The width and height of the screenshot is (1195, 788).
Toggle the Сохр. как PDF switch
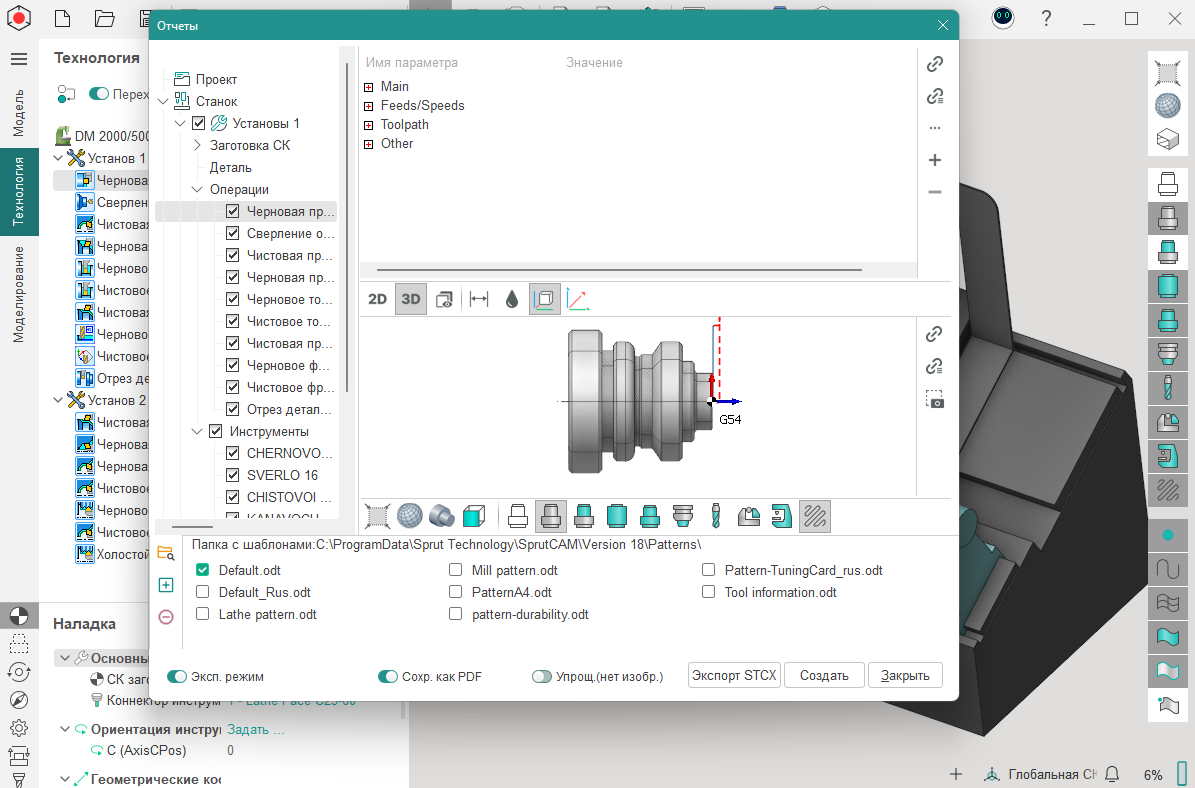[388, 677]
